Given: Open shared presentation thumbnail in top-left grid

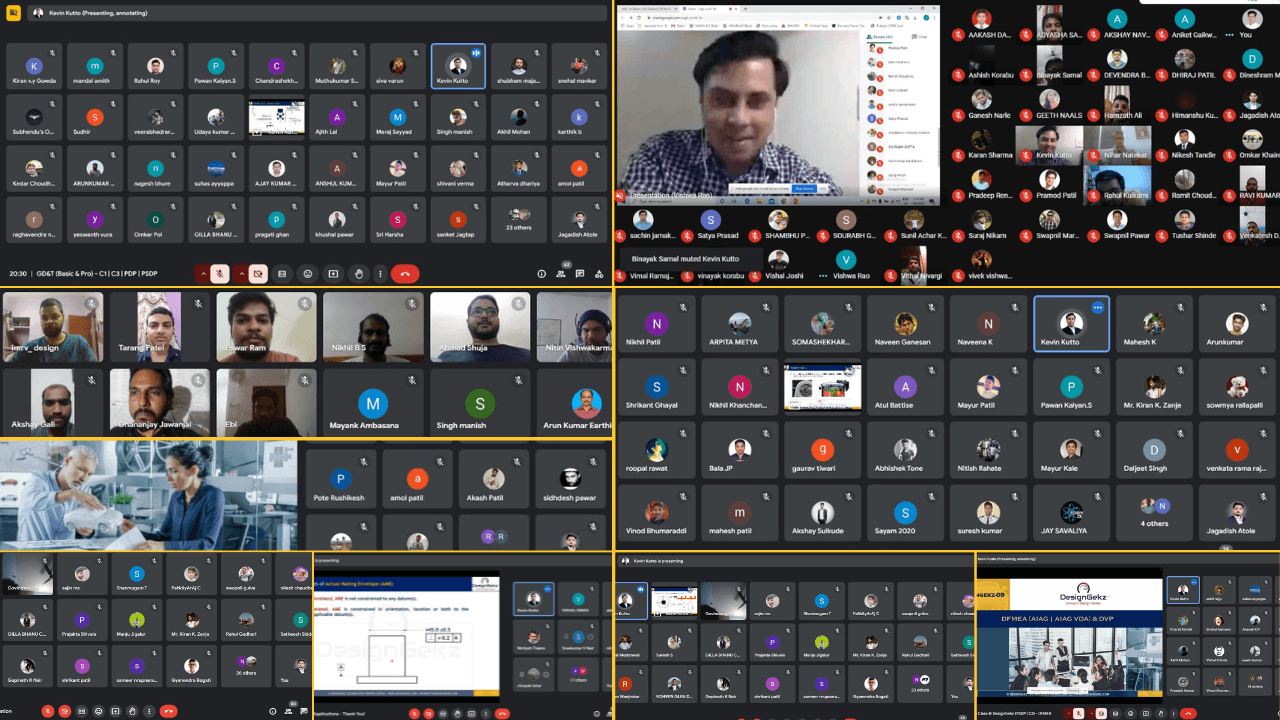Looking at the screenshot, I should (276, 117).
